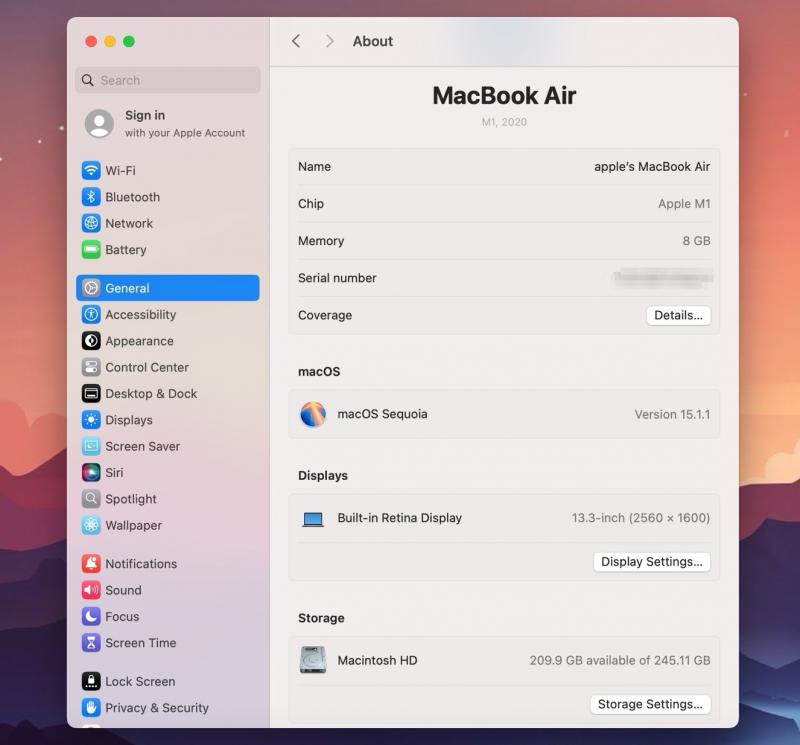The image size is (800, 745).
Task: Open Wi-Fi settings from the sidebar icon
Action: tap(91, 171)
